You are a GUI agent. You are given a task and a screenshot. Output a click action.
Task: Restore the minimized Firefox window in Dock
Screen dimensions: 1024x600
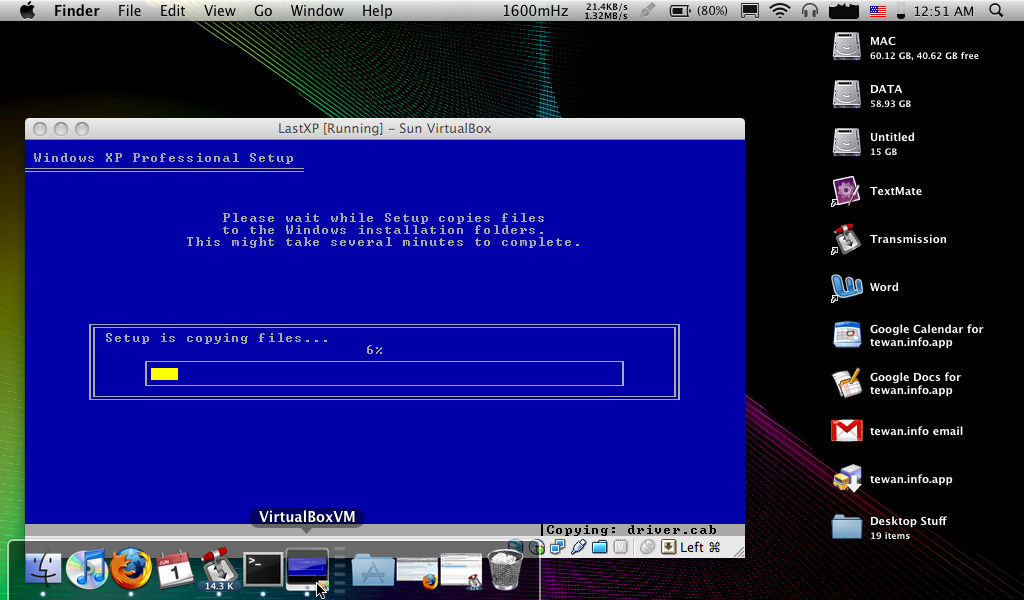pos(417,572)
